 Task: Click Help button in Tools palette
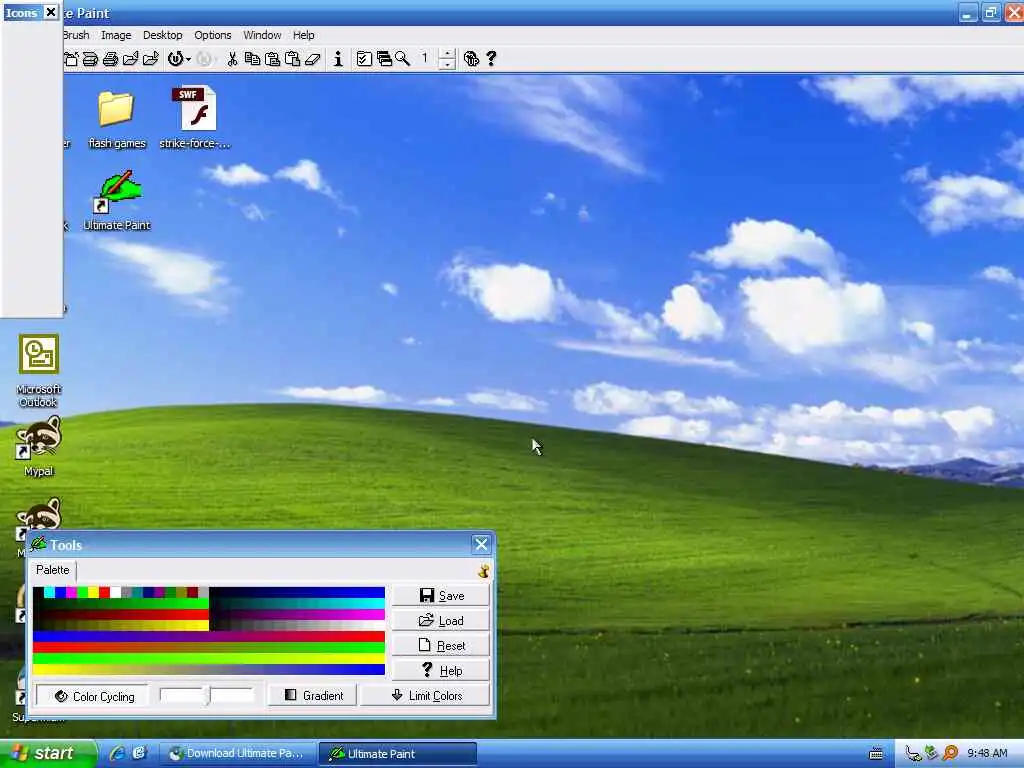coord(441,670)
